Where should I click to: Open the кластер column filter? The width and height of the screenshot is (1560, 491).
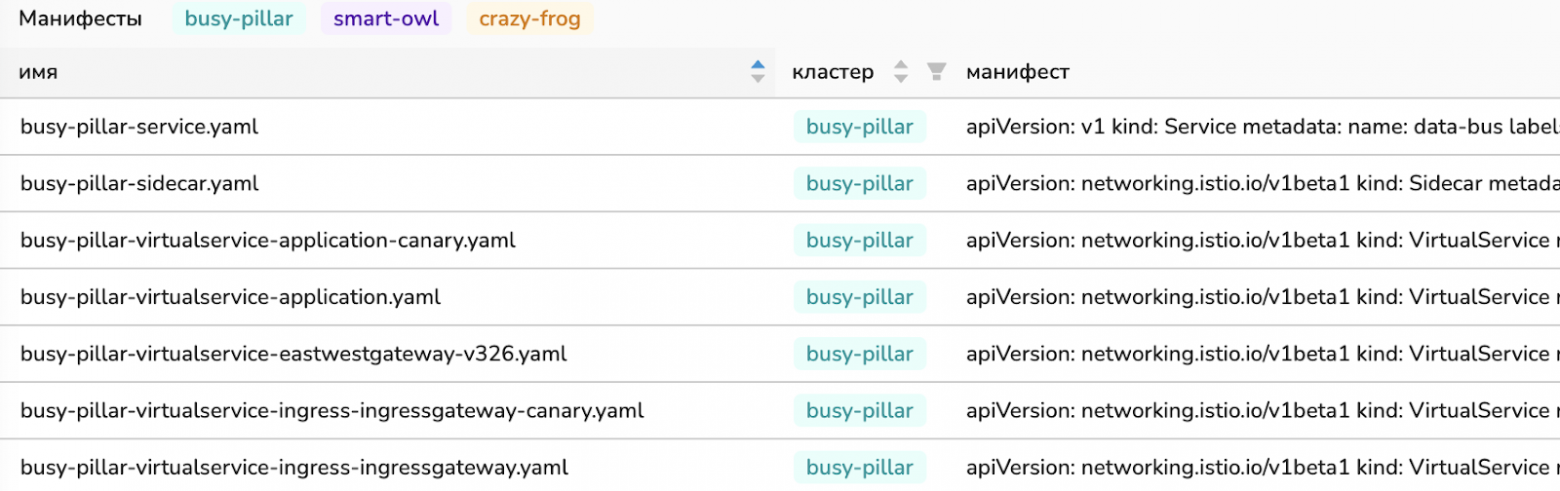pyautogui.click(x=936, y=71)
